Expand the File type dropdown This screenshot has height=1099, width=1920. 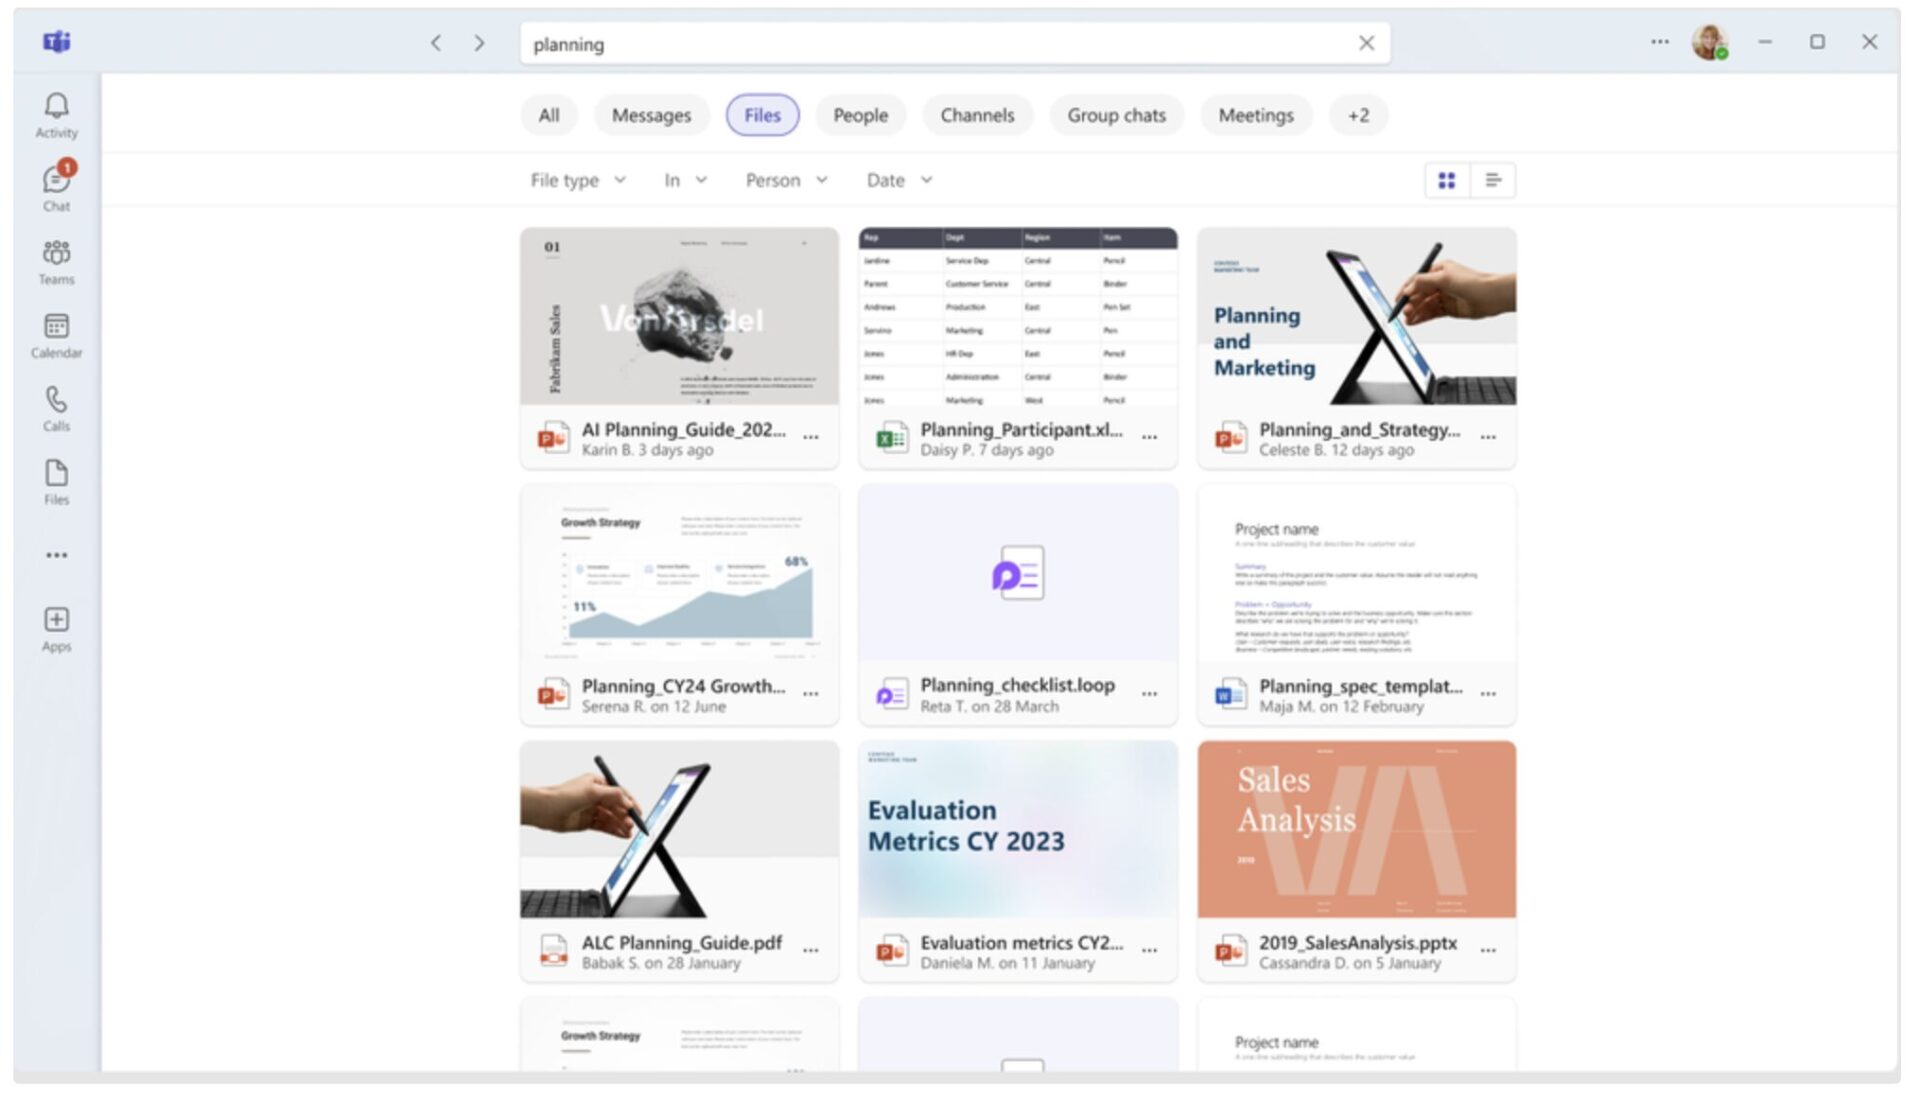click(x=578, y=180)
